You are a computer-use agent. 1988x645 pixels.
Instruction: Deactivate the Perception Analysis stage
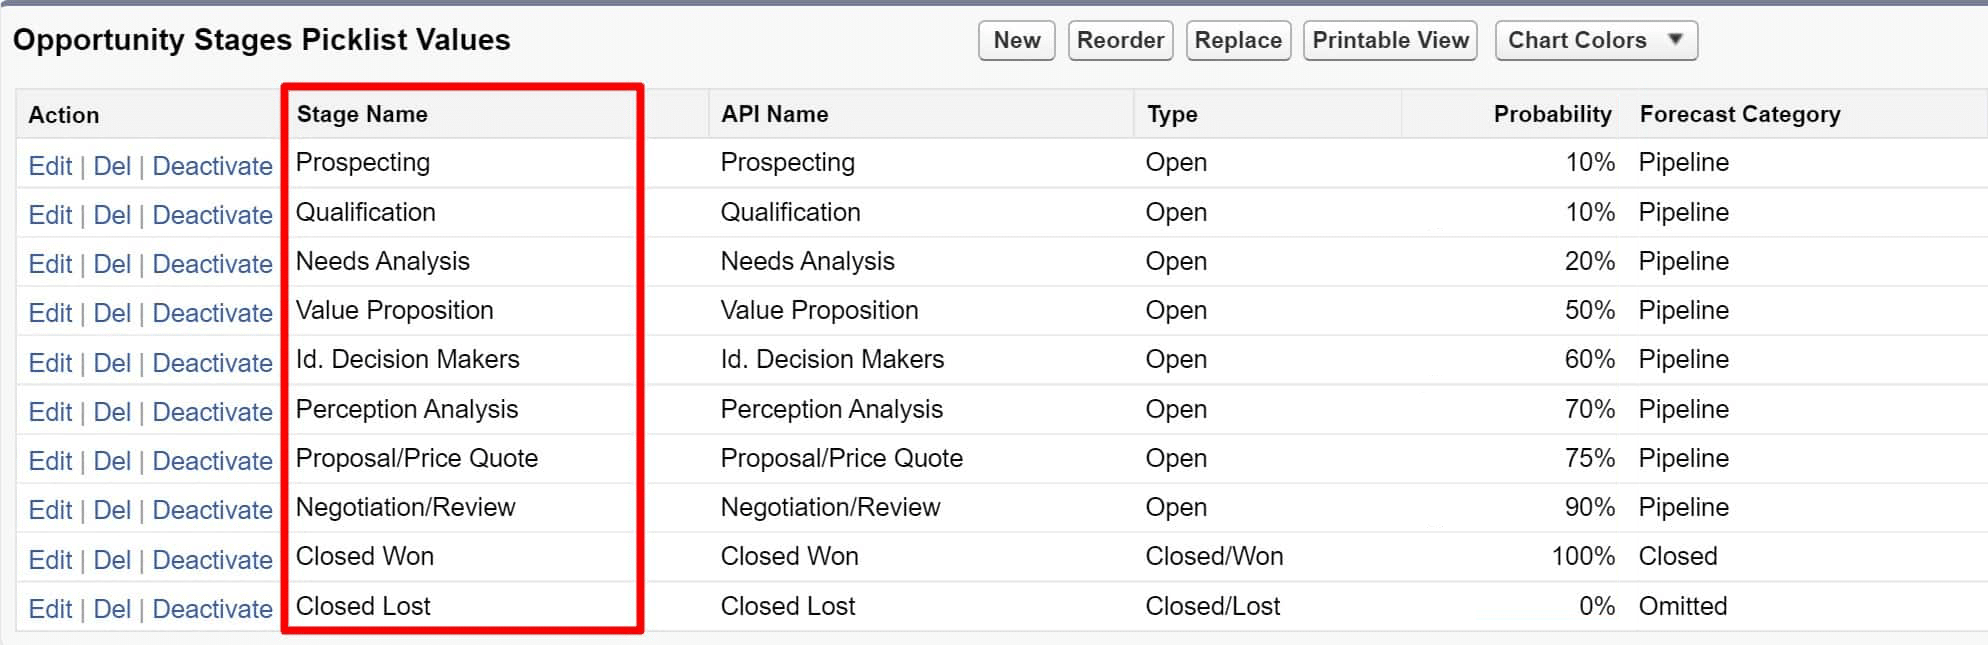(x=212, y=412)
